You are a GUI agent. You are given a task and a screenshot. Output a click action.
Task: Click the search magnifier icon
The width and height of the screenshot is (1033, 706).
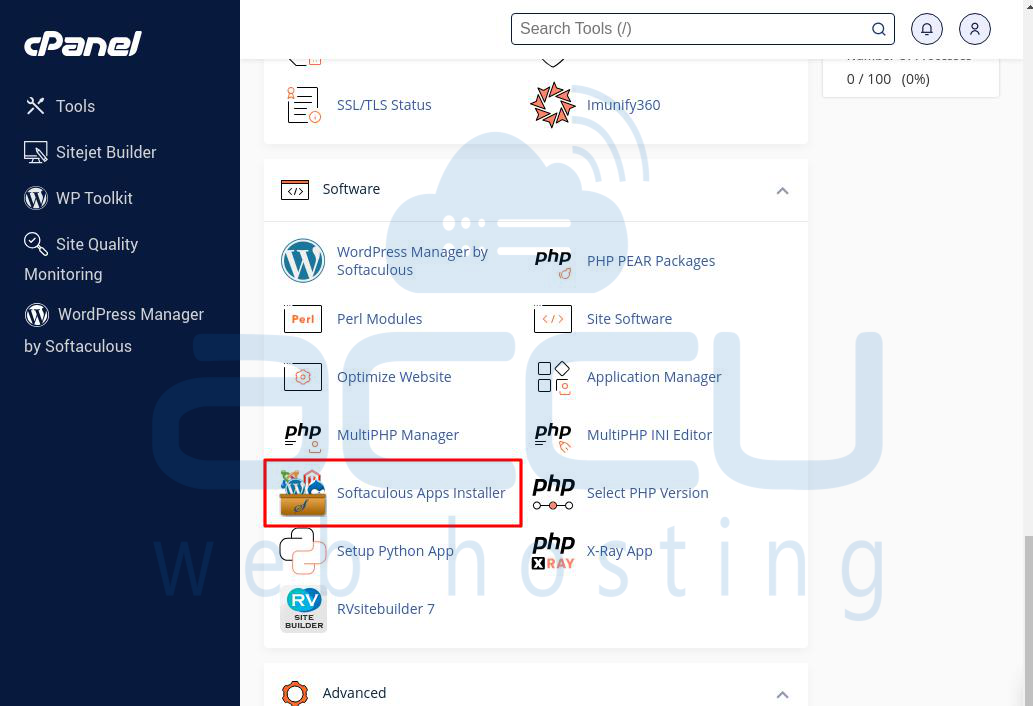(x=878, y=29)
